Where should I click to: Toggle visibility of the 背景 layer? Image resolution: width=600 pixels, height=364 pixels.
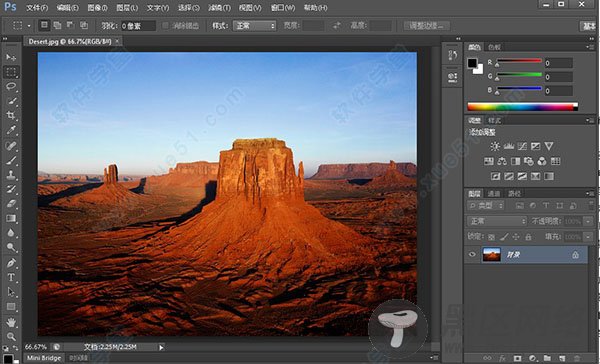pyautogui.click(x=472, y=255)
